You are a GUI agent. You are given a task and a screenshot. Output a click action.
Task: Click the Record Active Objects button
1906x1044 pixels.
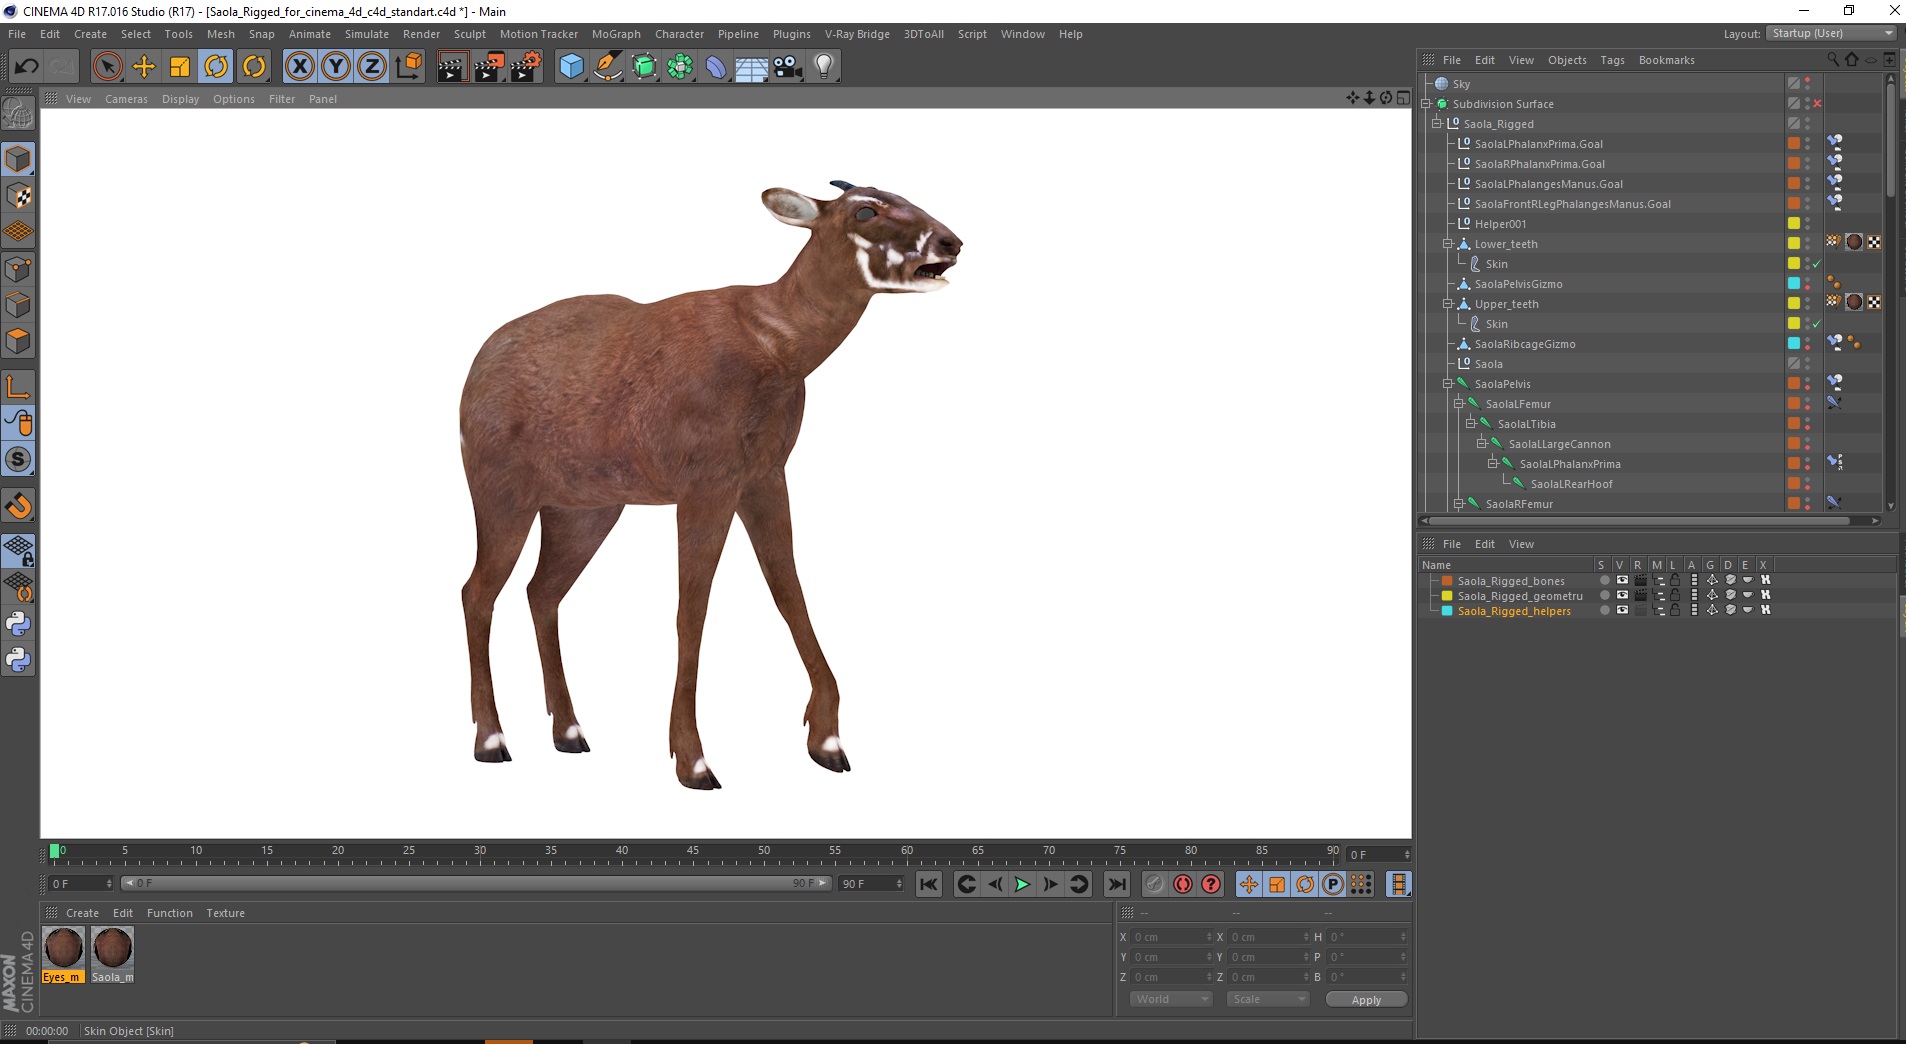pos(1155,884)
